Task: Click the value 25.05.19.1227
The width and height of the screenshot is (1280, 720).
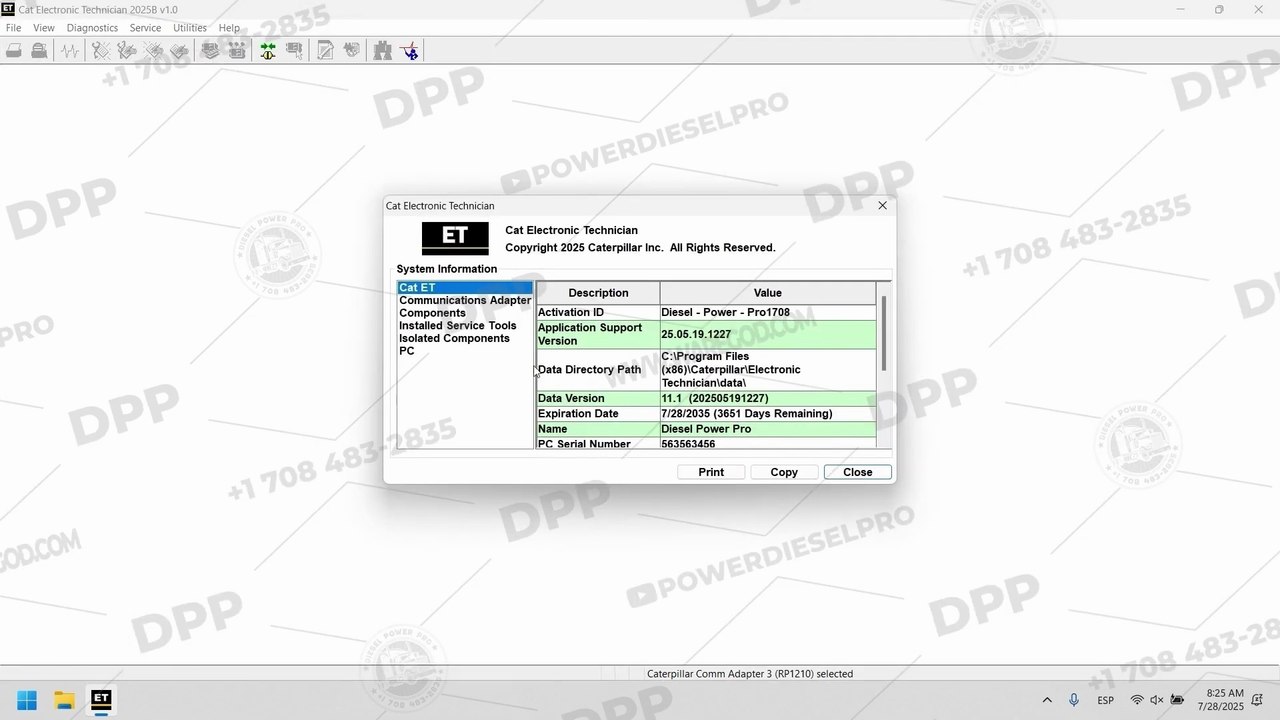Action: (768, 335)
